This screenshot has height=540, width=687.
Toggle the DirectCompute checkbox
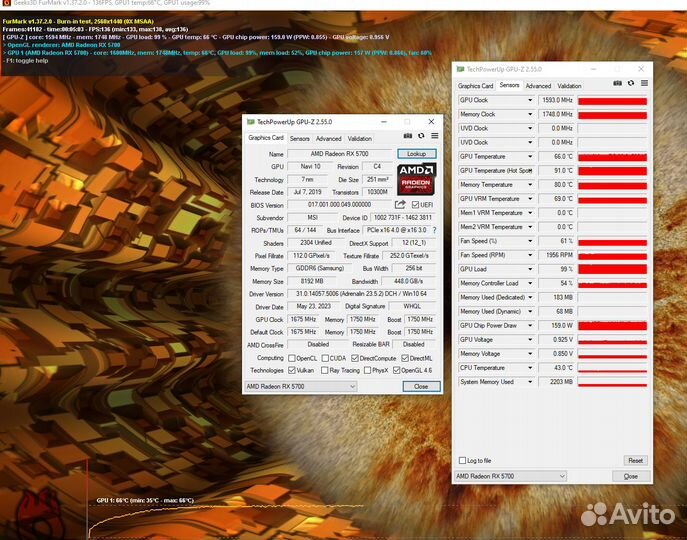click(355, 358)
